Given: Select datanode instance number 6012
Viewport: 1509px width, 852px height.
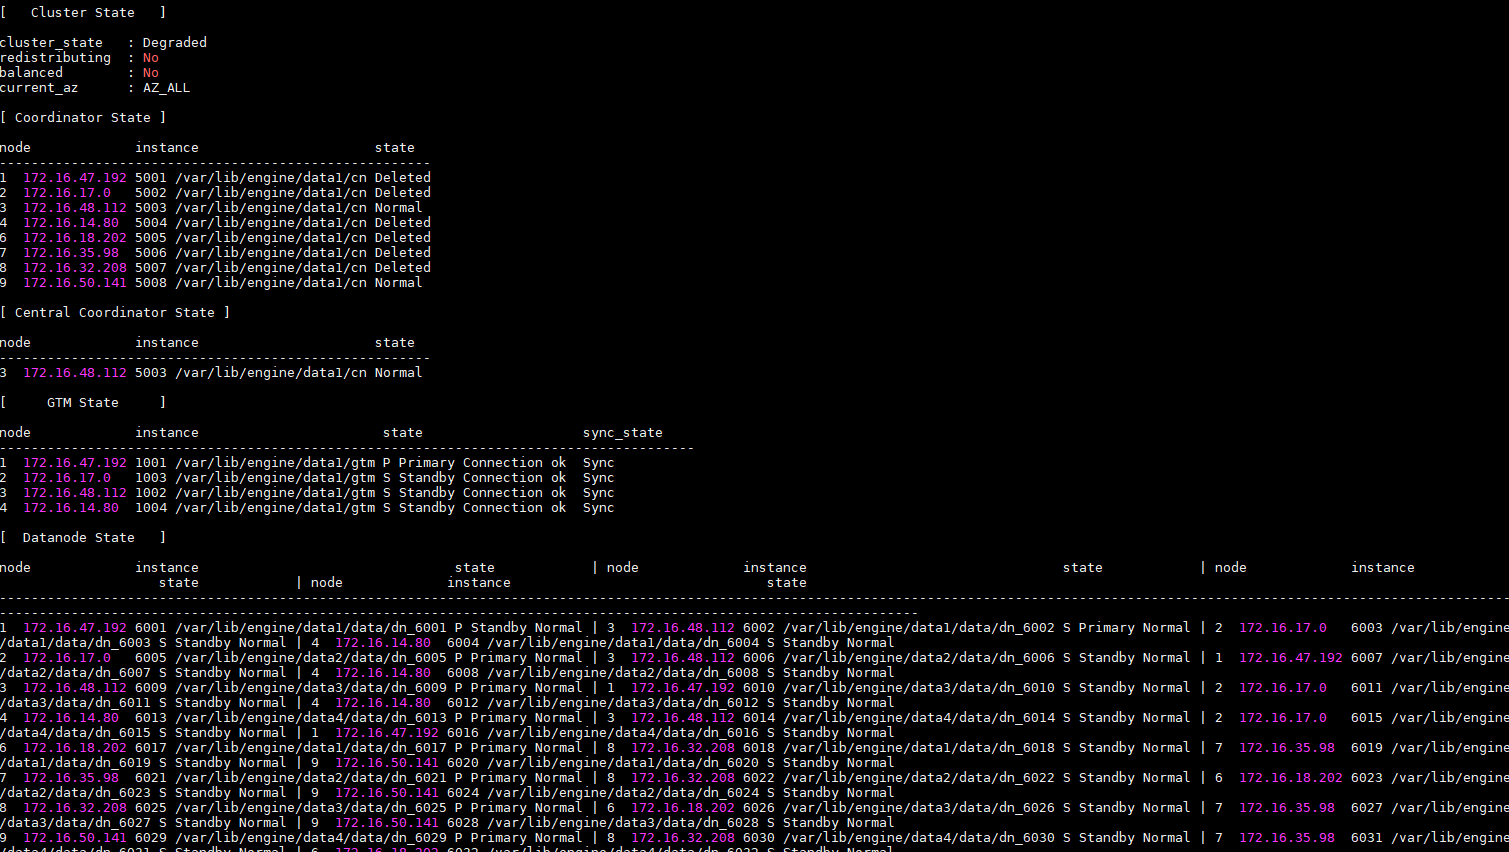Looking at the screenshot, I should [463, 703].
